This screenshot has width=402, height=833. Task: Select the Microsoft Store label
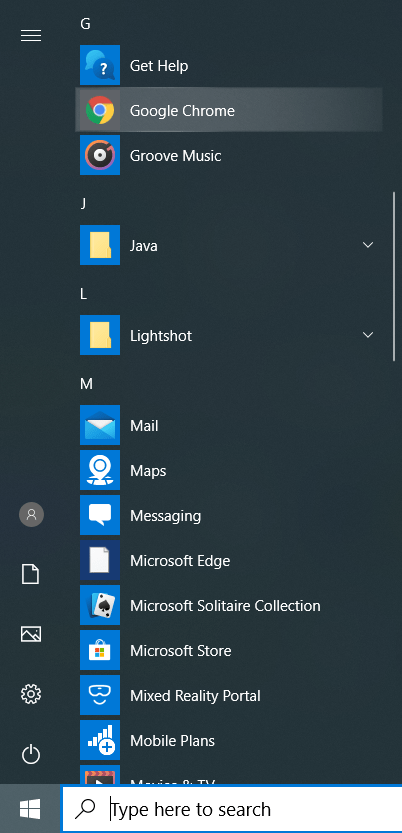[181, 651]
